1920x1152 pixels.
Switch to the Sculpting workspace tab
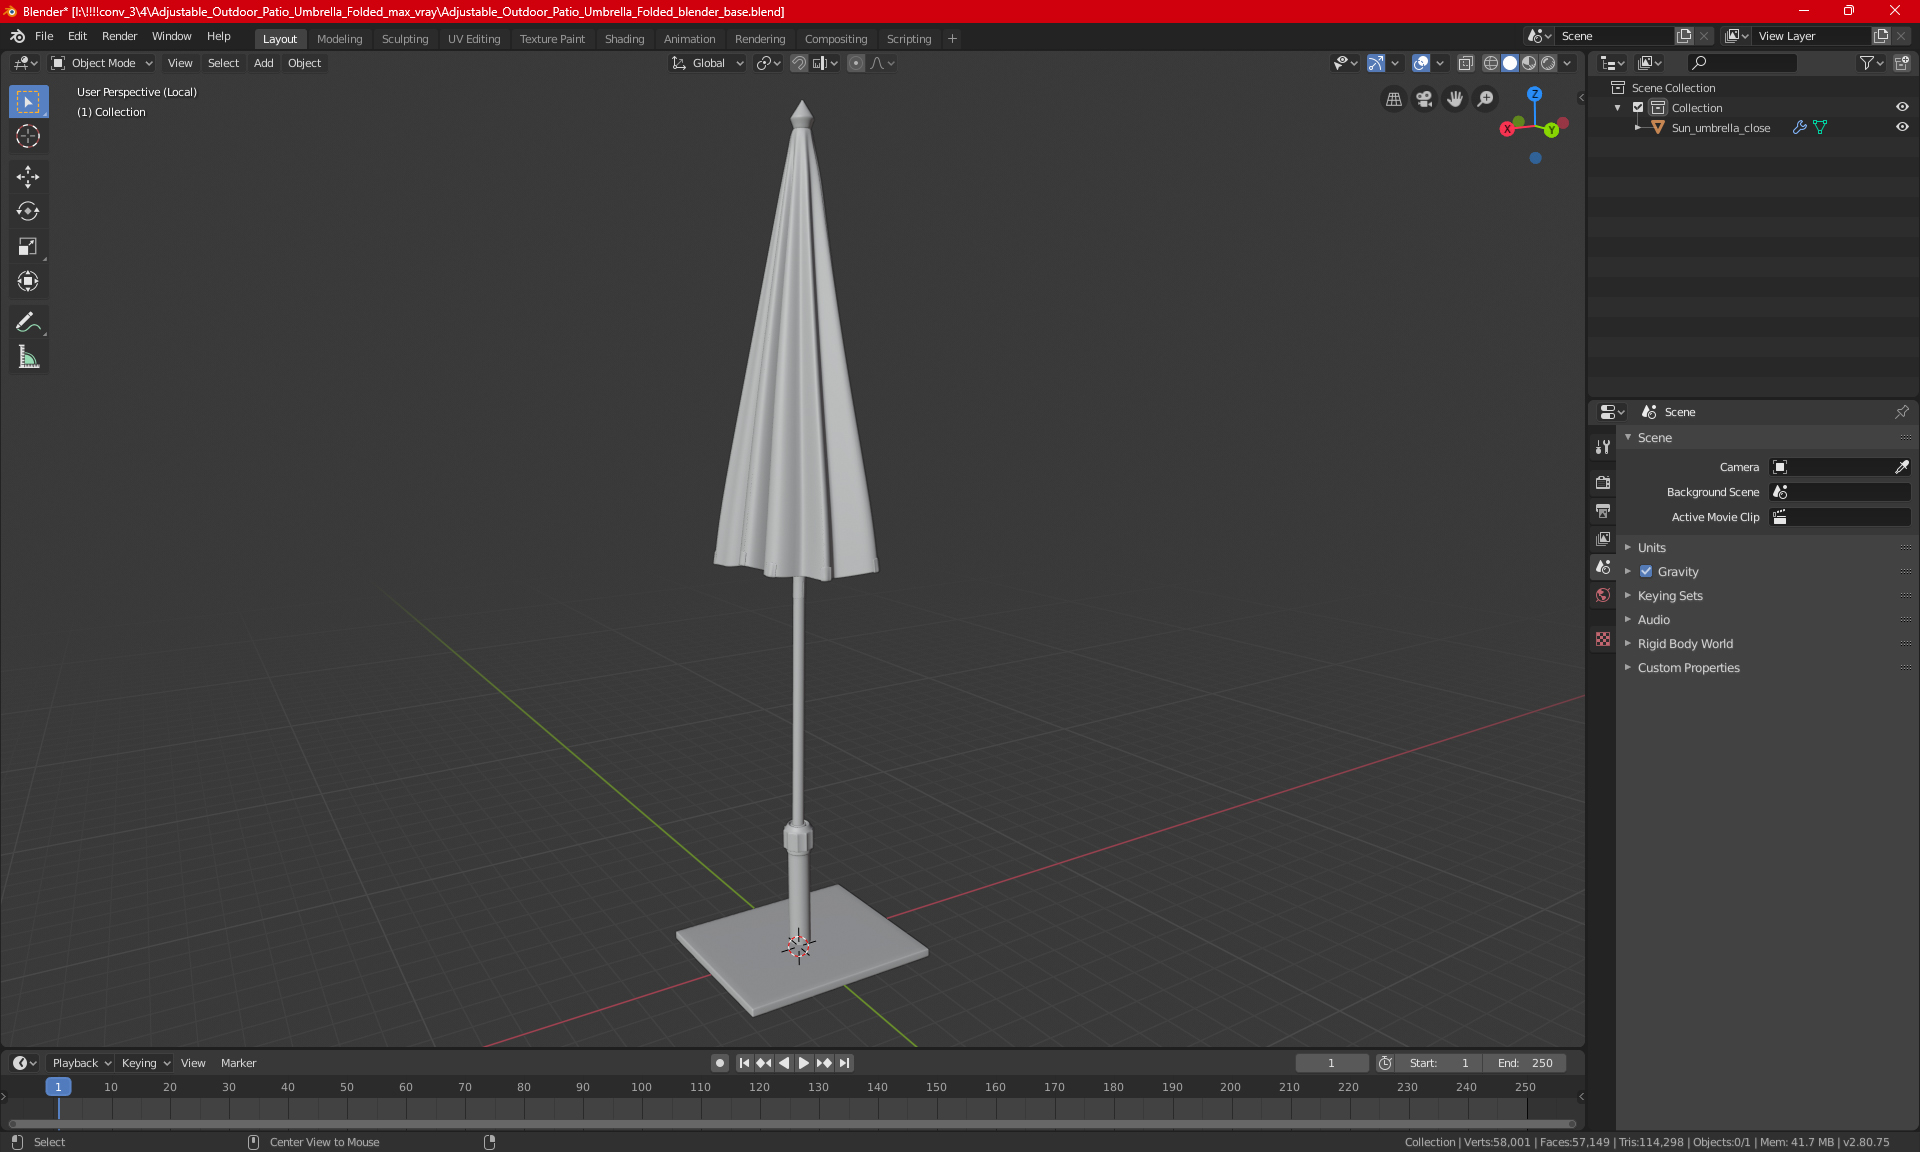(404, 39)
